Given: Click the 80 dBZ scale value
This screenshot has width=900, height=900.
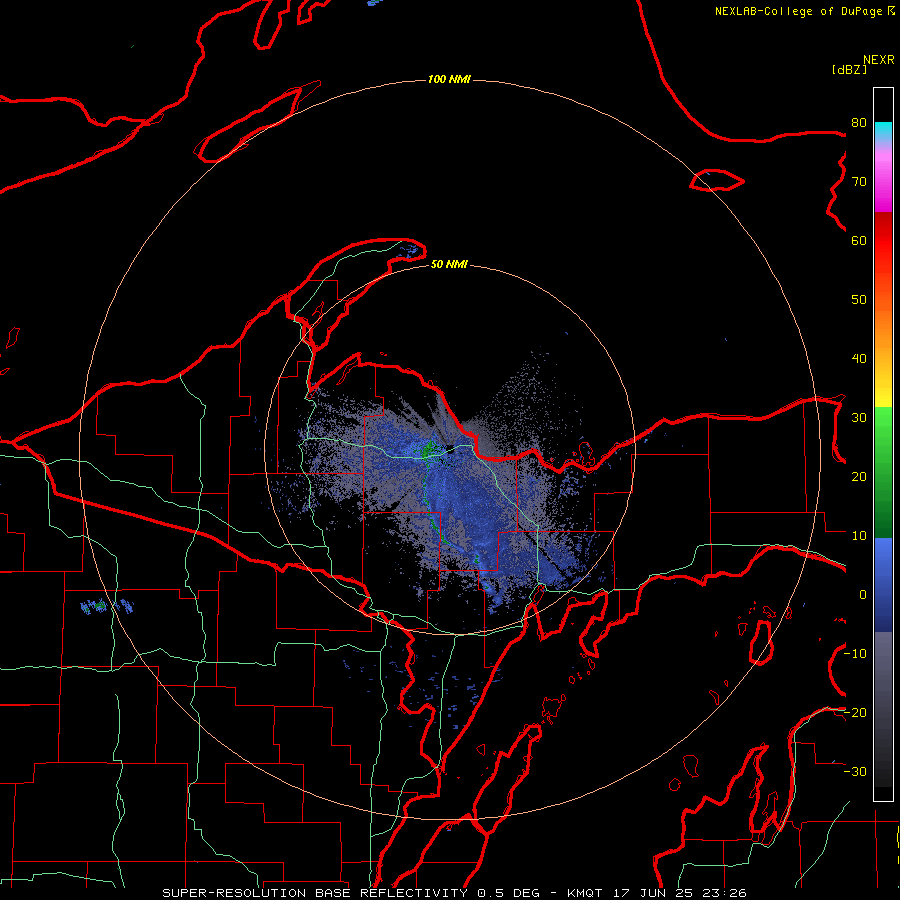Looking at the screenshot, I should tap(859, 122).
